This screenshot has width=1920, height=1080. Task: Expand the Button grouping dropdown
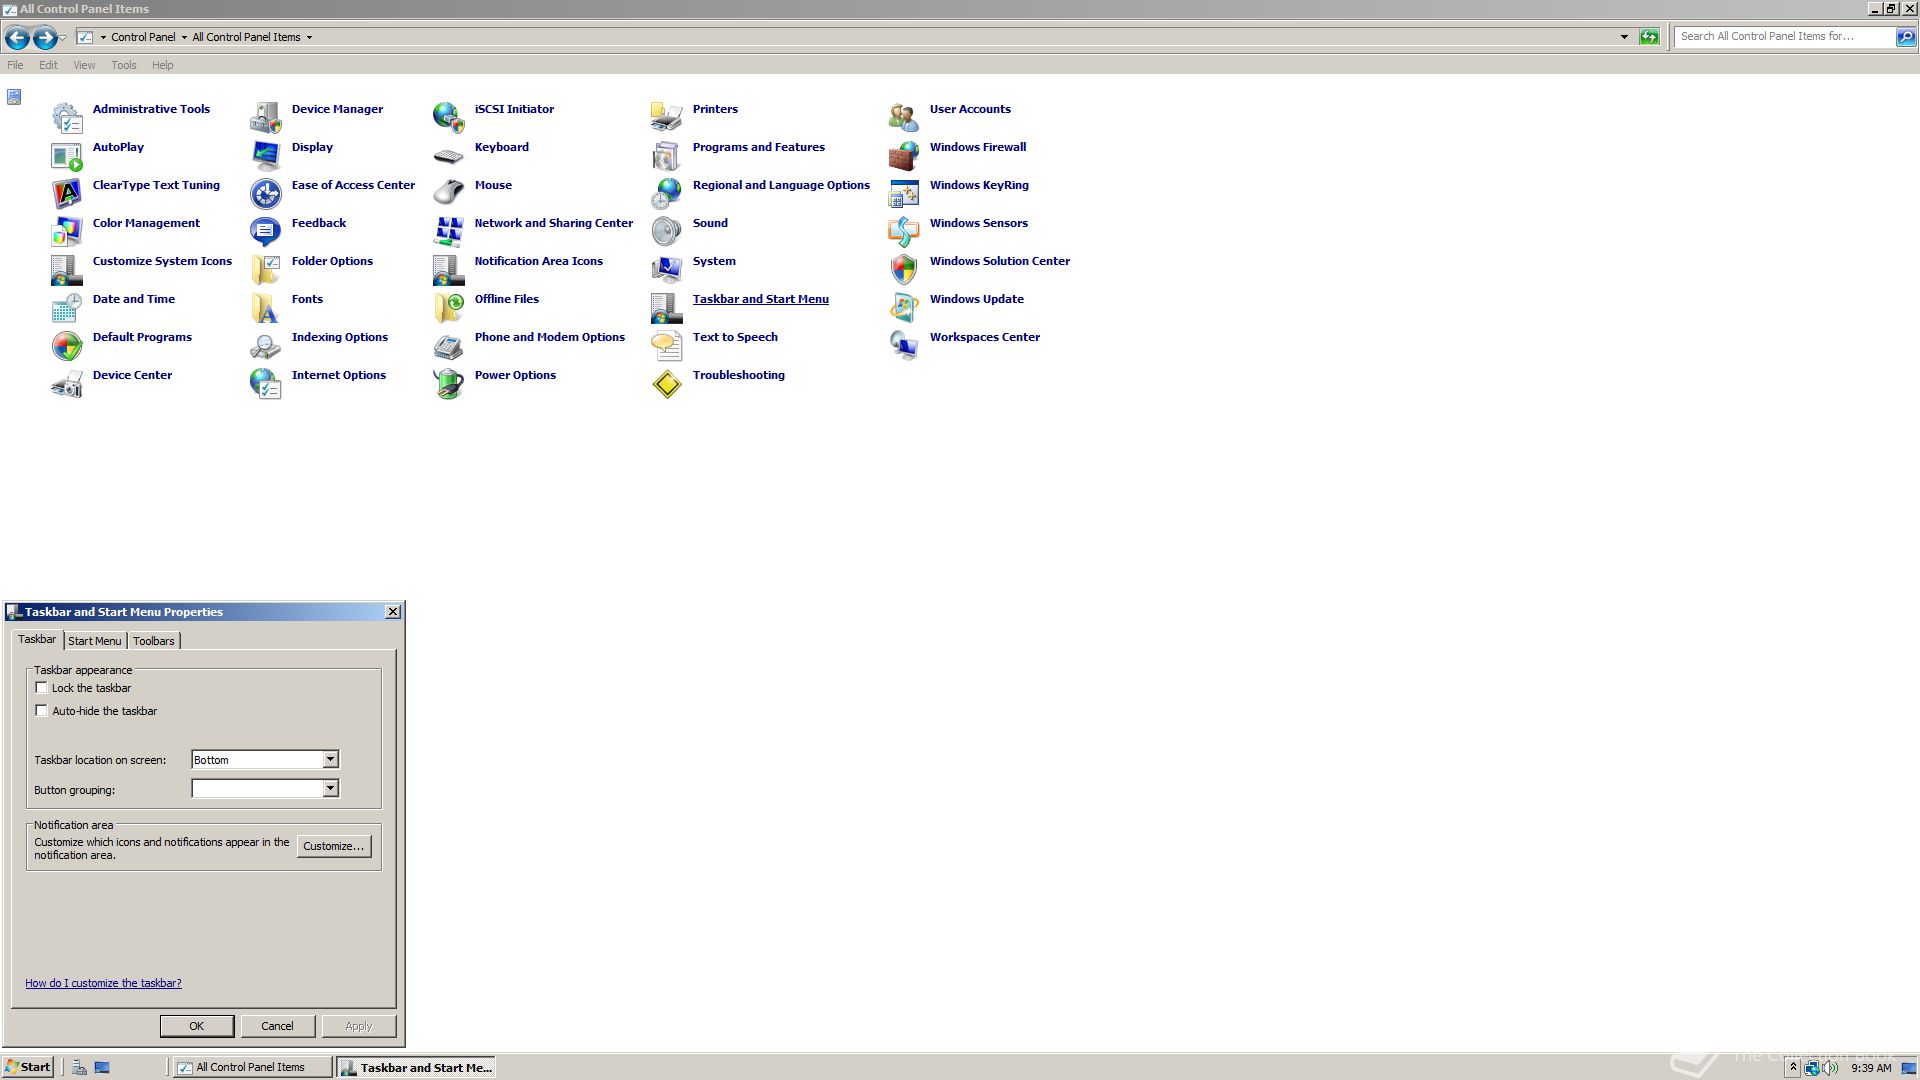(x=330, y=789)
